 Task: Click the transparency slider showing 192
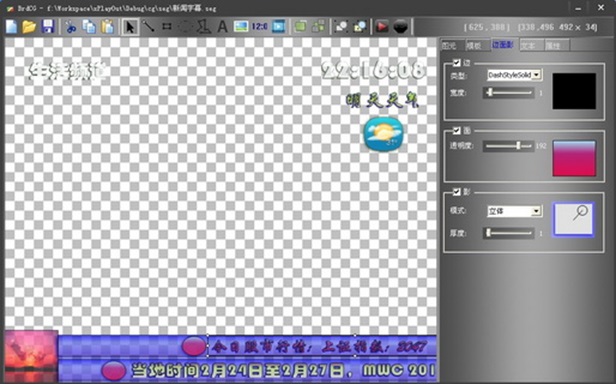click(508, 146)
